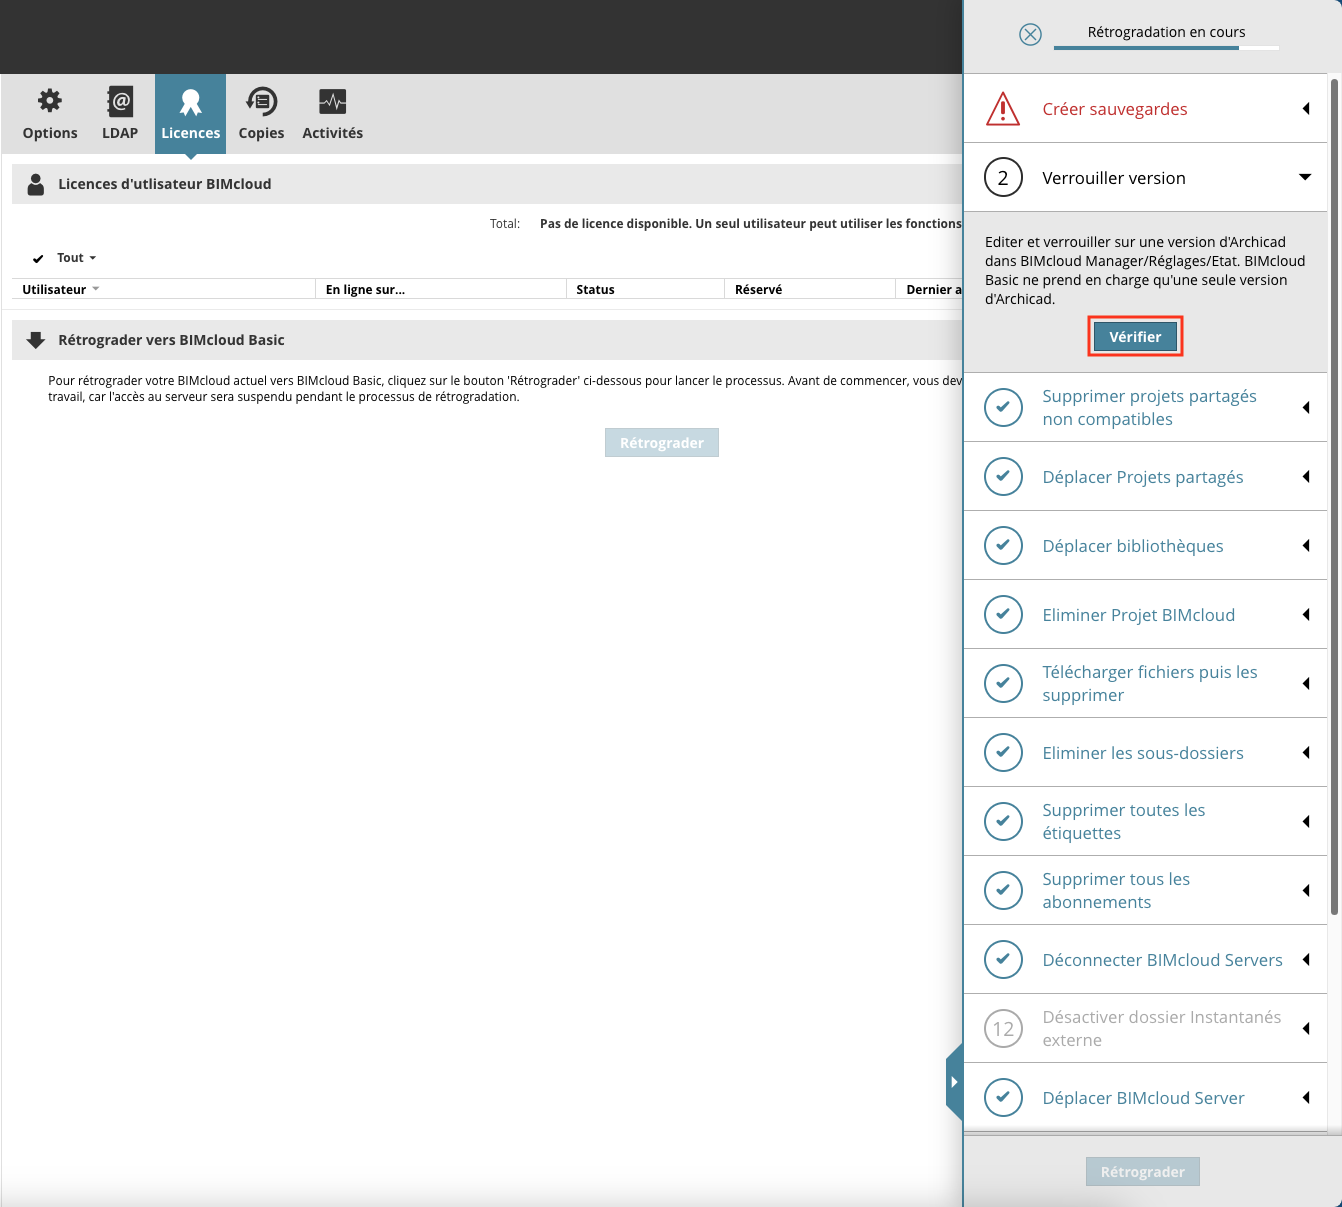1342x1207 pixels.
Task: Click check icon of Déplacer BIMcloud Server
Action: point(1003,1097)
